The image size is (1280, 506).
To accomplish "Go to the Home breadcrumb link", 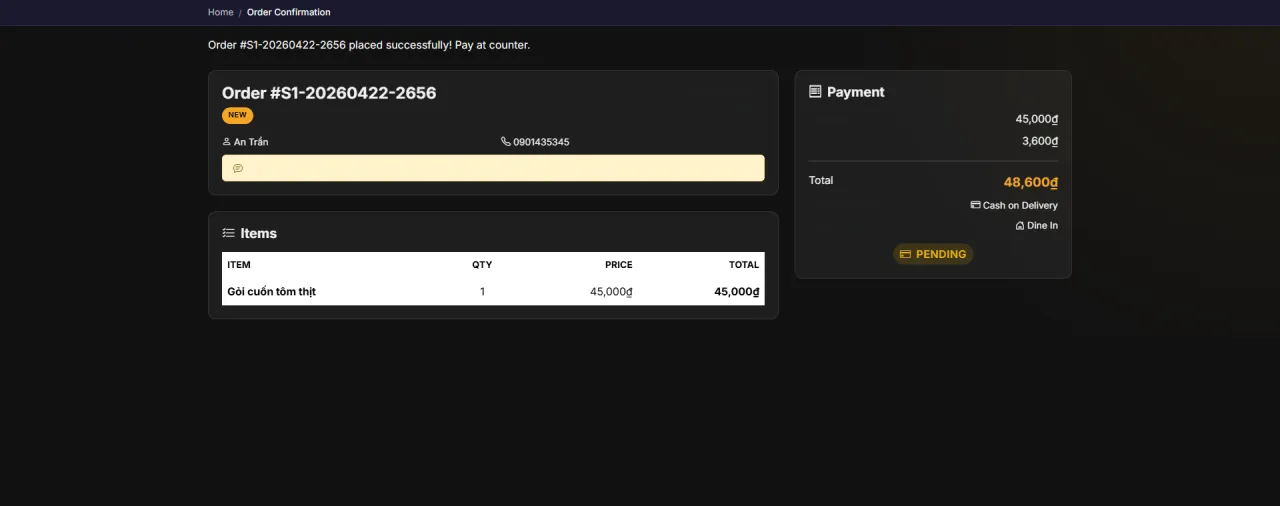I will click(220, 12).
